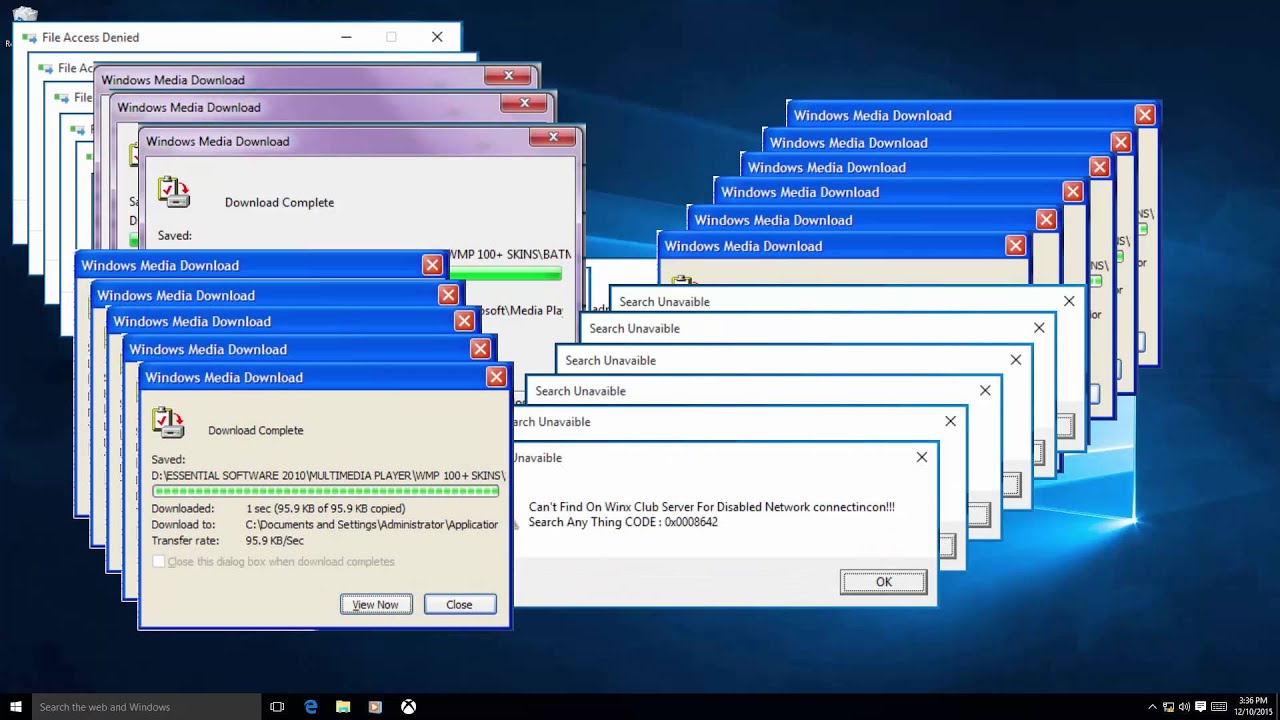Screen dimensions: 1280x720
Task: Click the 'Downloaded: 1 sec (95.9 KB of 95.9 KB copied)' line
Action: 278,509
